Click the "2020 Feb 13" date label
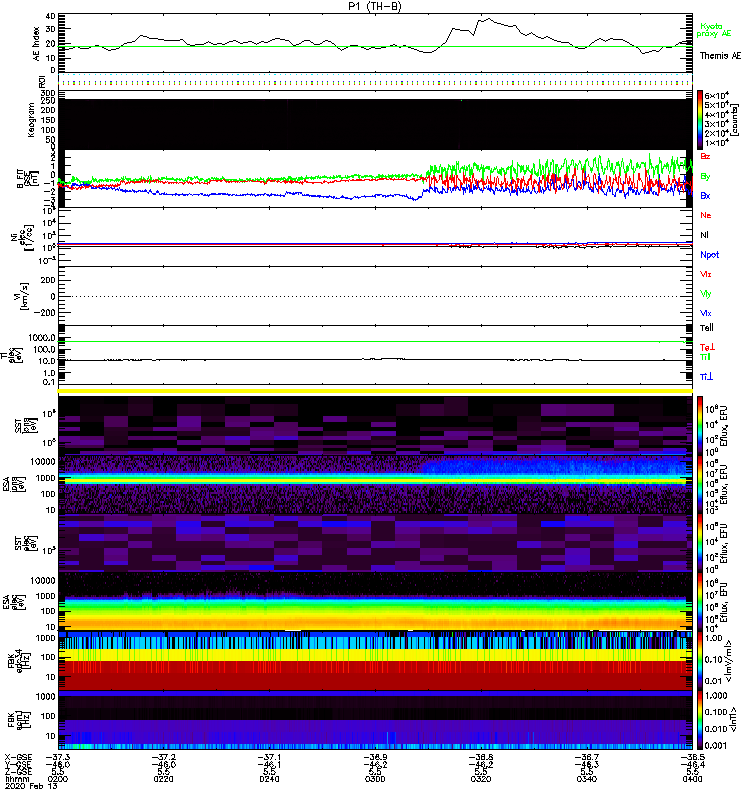The image size is (750, 800). pyautogui.click(x=32, y=786)
